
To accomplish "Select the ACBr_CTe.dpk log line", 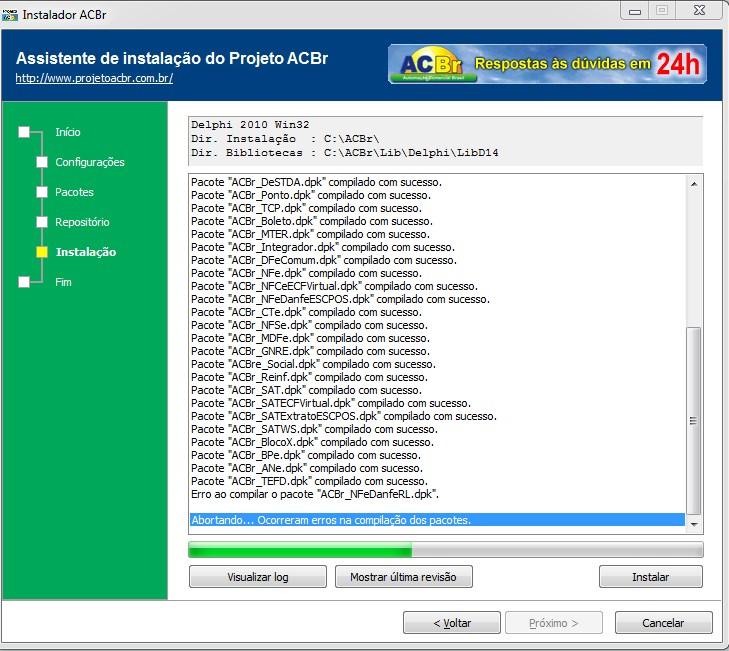I will coord(306,312).
